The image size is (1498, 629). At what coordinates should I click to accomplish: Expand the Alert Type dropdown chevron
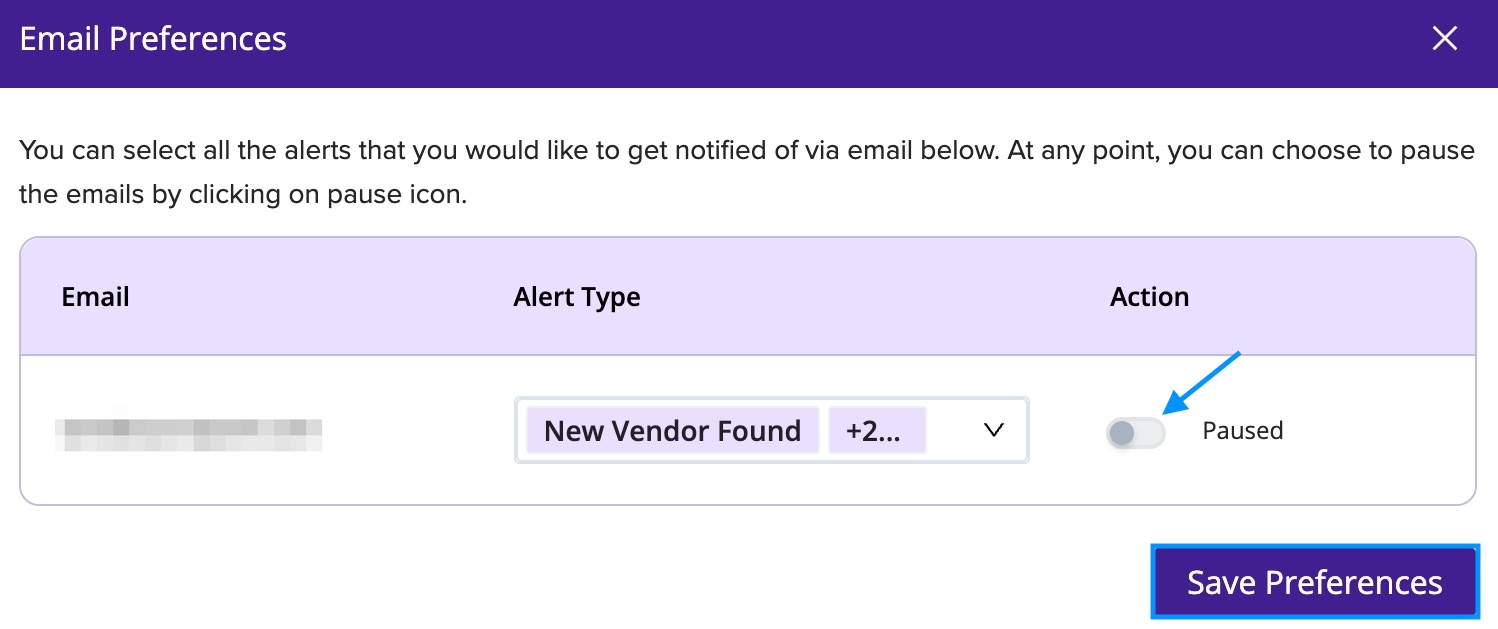tap(993, 430)
